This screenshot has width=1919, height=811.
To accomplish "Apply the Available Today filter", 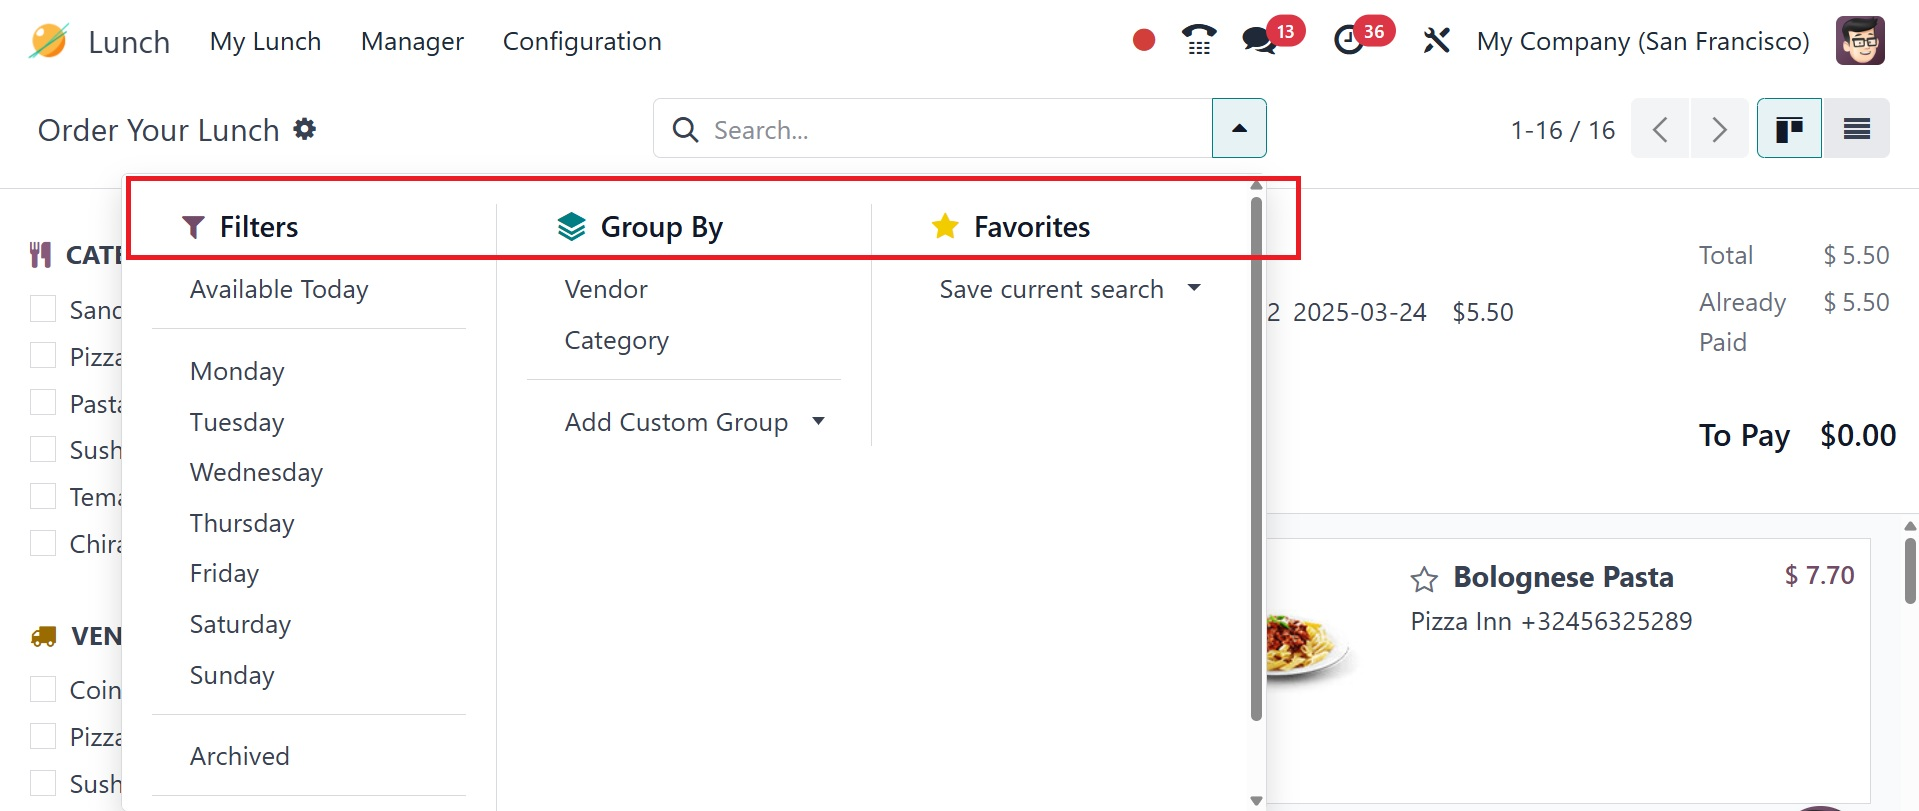I will click(279, 289).
